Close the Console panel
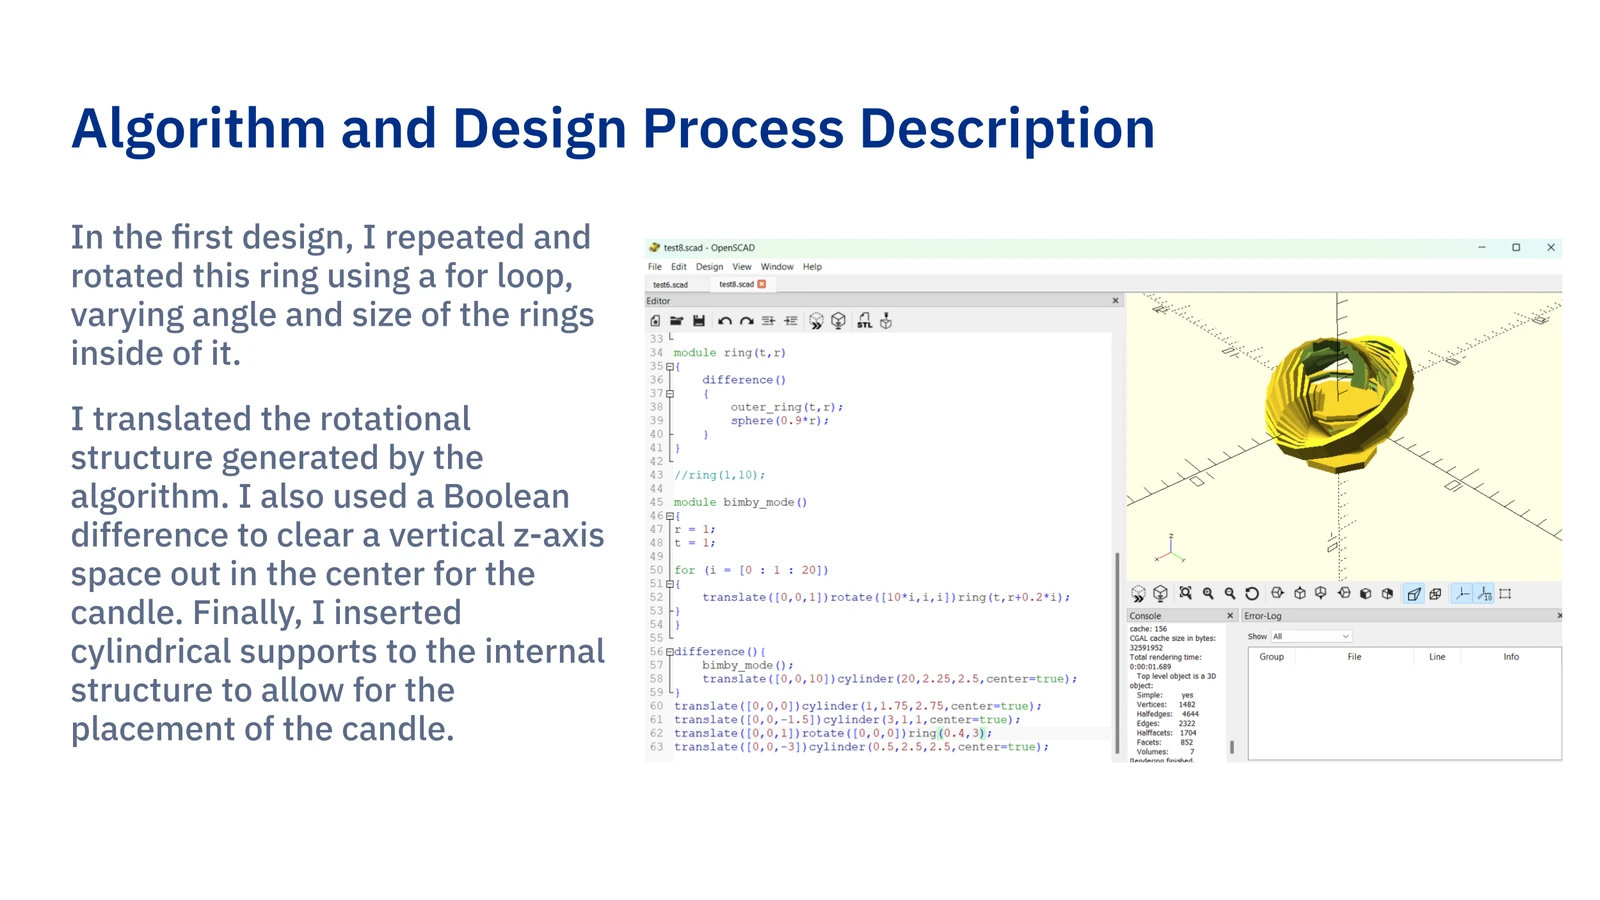Viewport: 1600px width, 900px height. pyautogui.click(x=1230, y=616)
